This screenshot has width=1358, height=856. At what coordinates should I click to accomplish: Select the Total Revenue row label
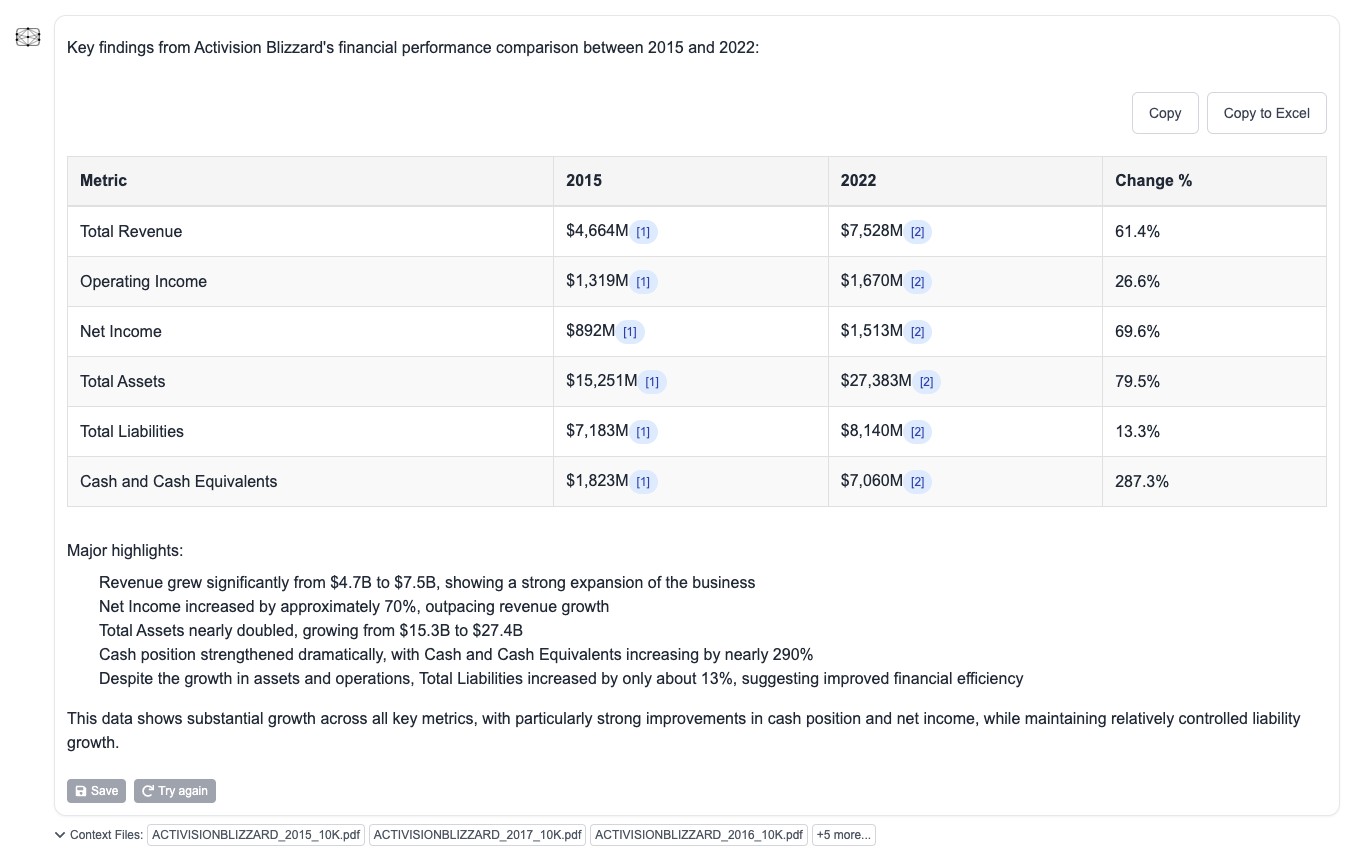point(131,231)
